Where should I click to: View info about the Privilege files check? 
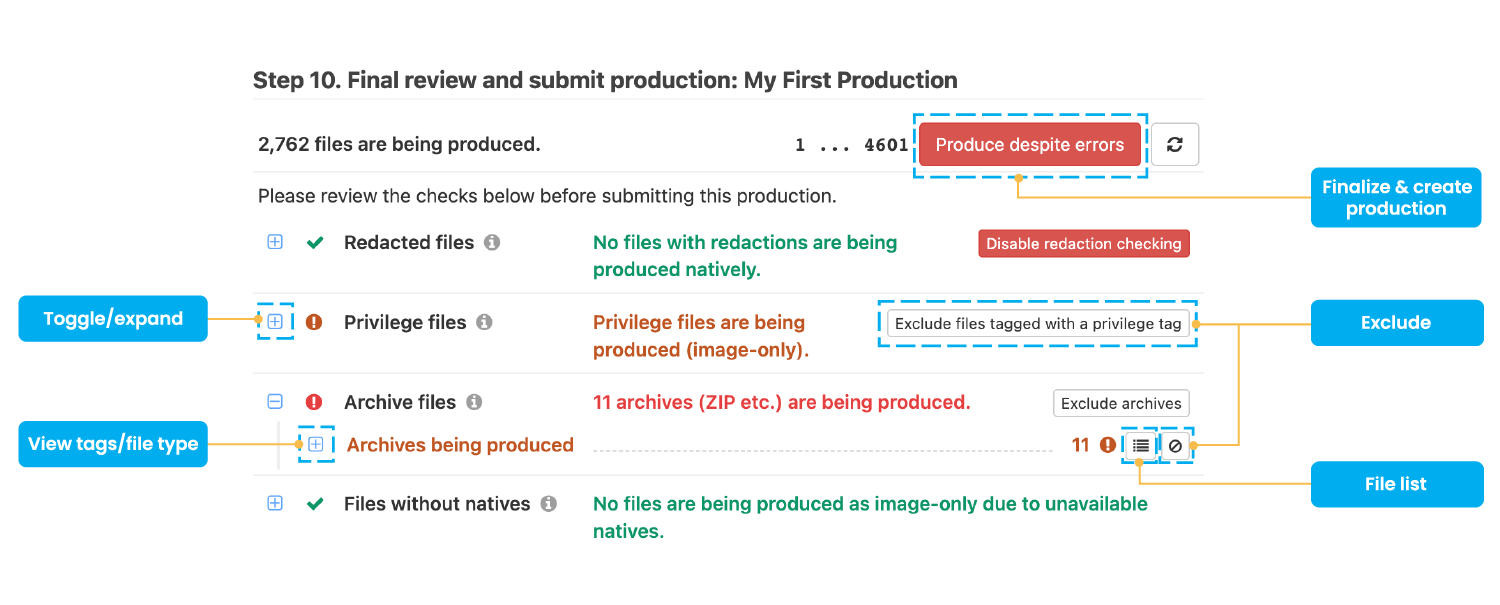click(x=485, y=322)
